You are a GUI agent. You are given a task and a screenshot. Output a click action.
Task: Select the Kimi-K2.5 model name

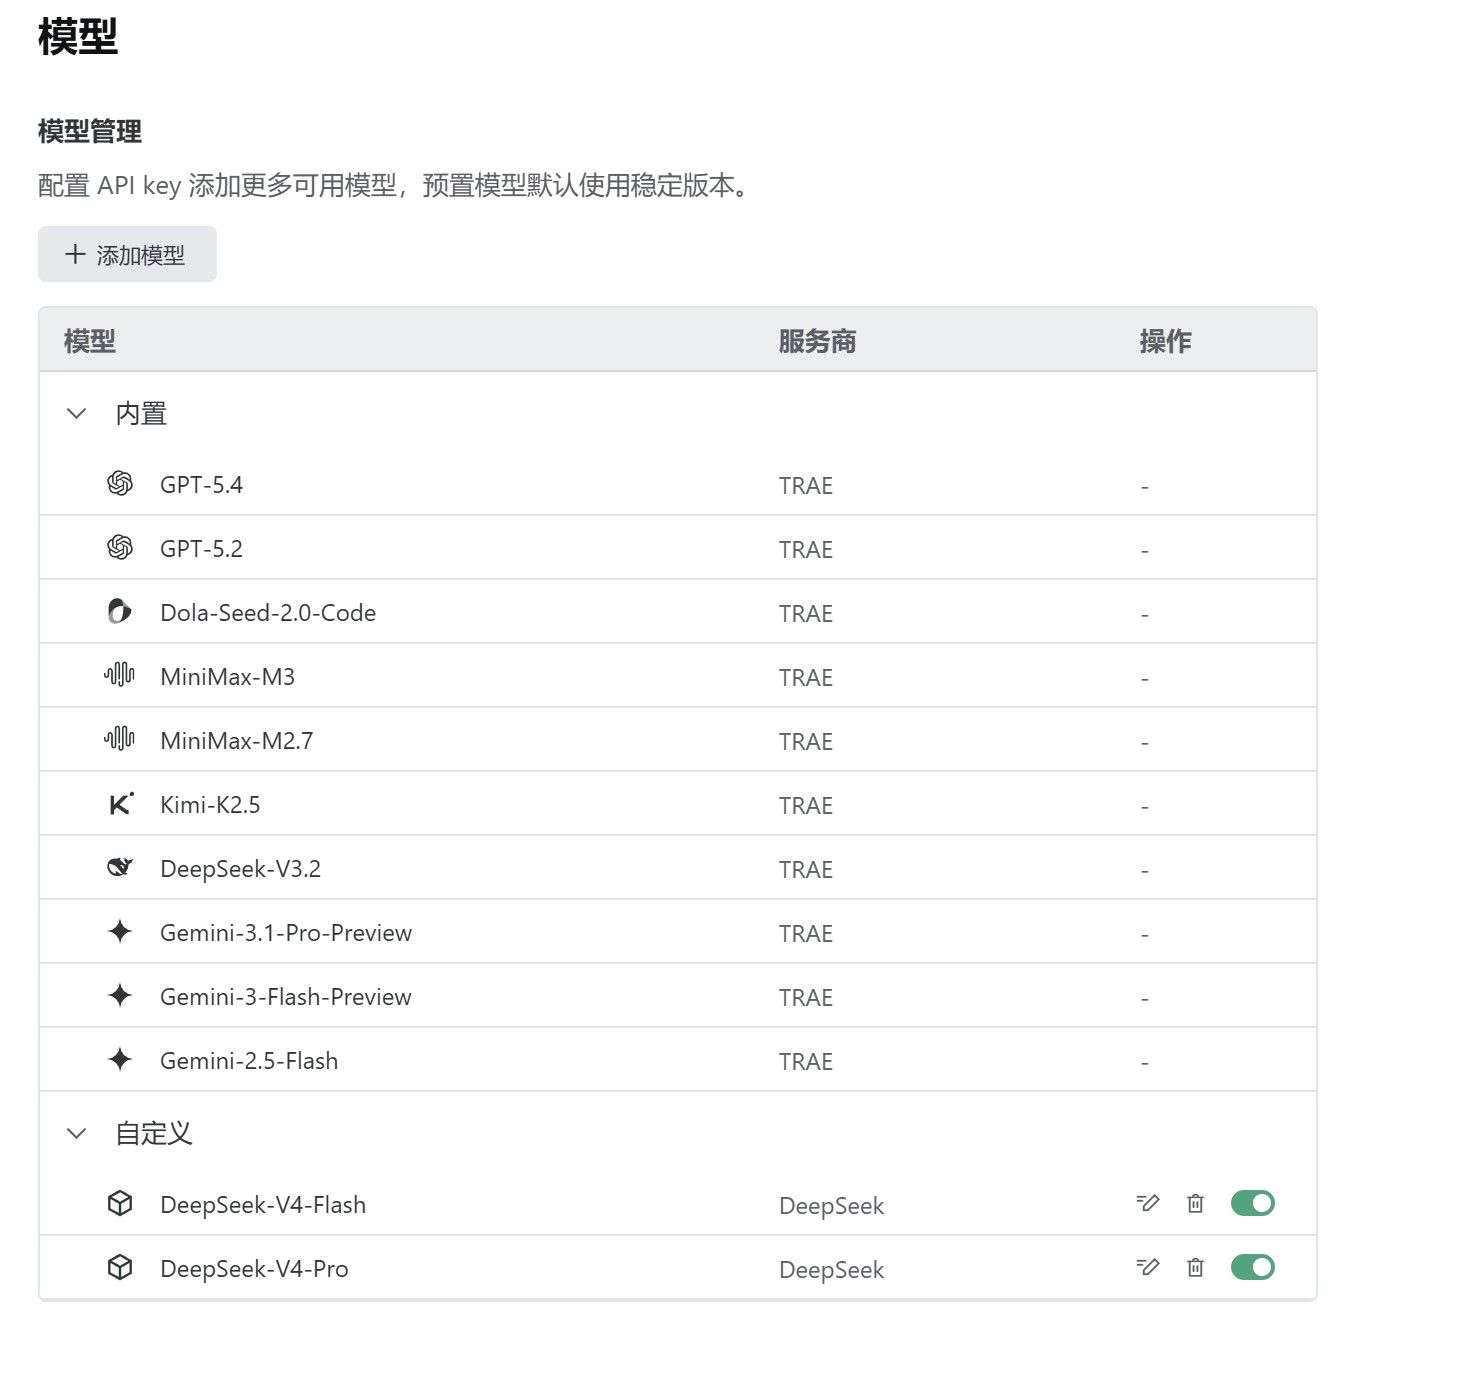tap(210, 805)
